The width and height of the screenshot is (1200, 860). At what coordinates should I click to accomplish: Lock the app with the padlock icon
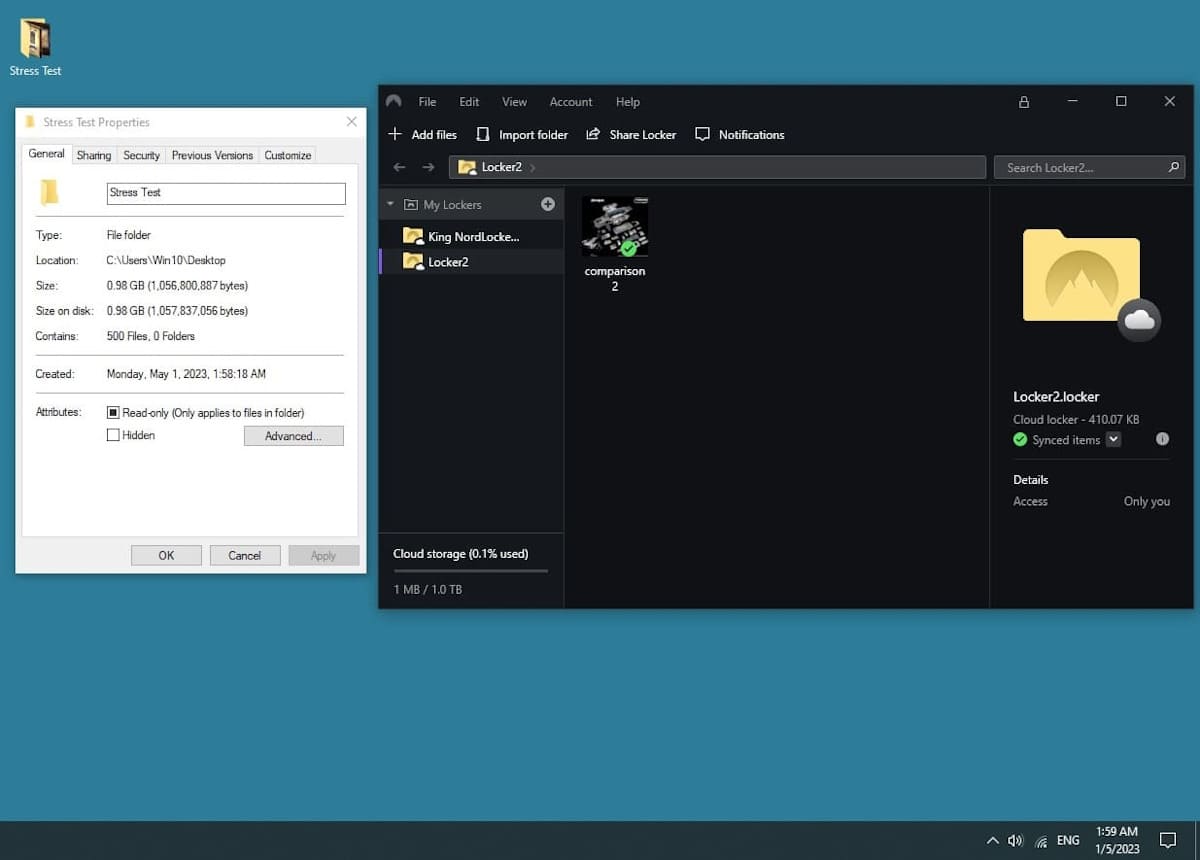[x=1023, y=101]
